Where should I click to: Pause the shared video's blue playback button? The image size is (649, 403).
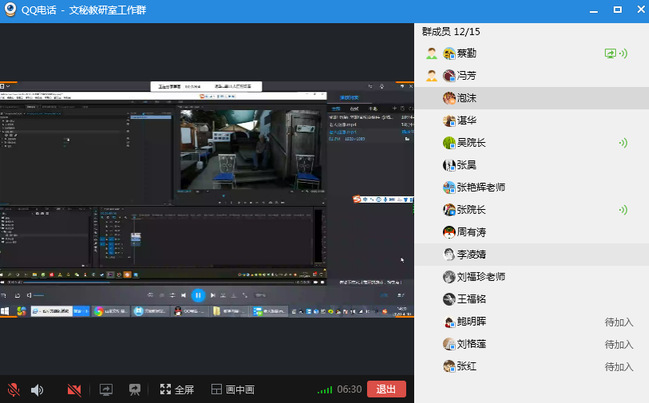(198, 295)
